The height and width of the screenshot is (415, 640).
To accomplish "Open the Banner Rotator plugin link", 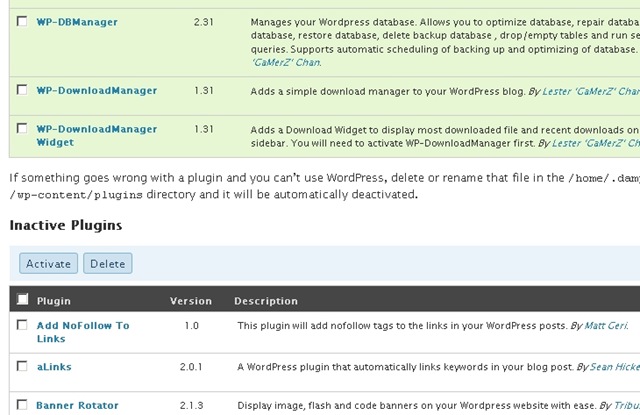I will [77, 406].
